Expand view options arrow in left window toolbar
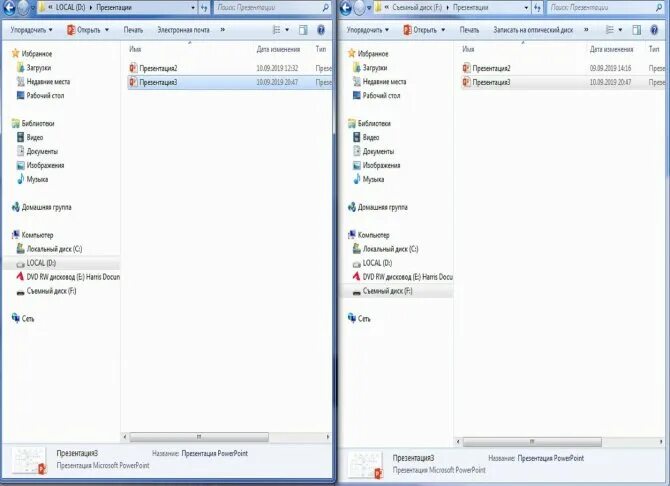Viewport: 670px width, 486px height. pos(287,30)
